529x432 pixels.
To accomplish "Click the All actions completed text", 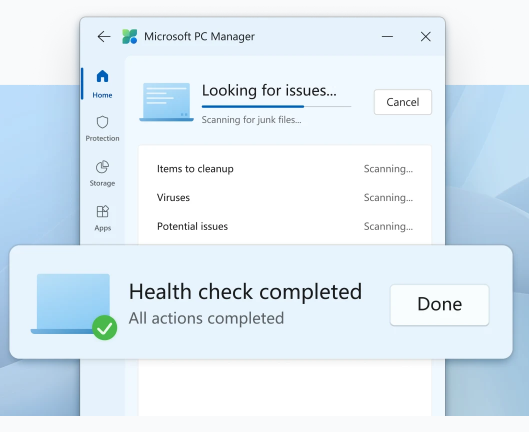I will point(206,318).
